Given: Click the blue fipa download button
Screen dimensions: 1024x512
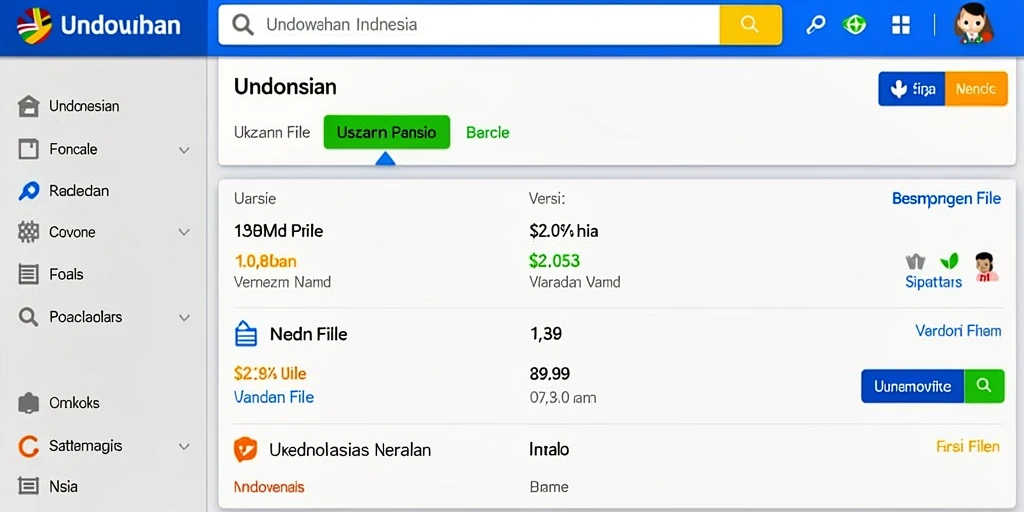Looking at the screenshot, I should click(912, 89).
